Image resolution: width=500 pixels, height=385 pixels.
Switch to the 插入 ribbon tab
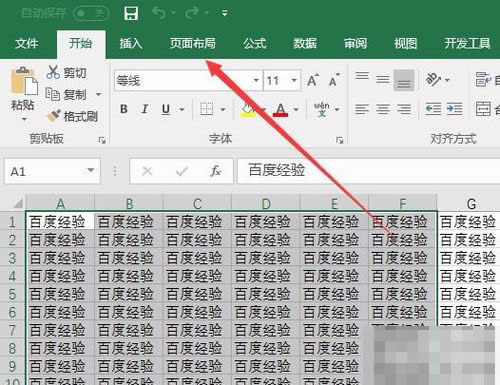pos(131,43)
